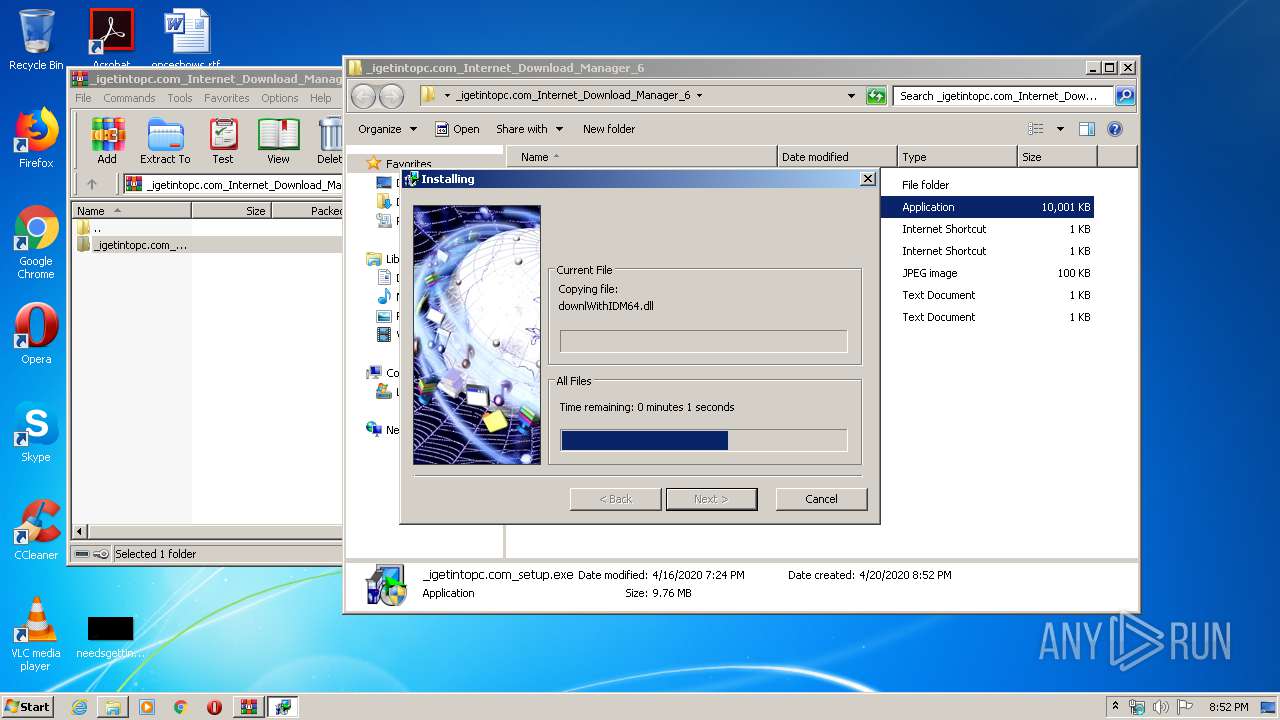1280x720 pixels.
Task: Open the WinRAR Help menu
Action: point(321,98)
